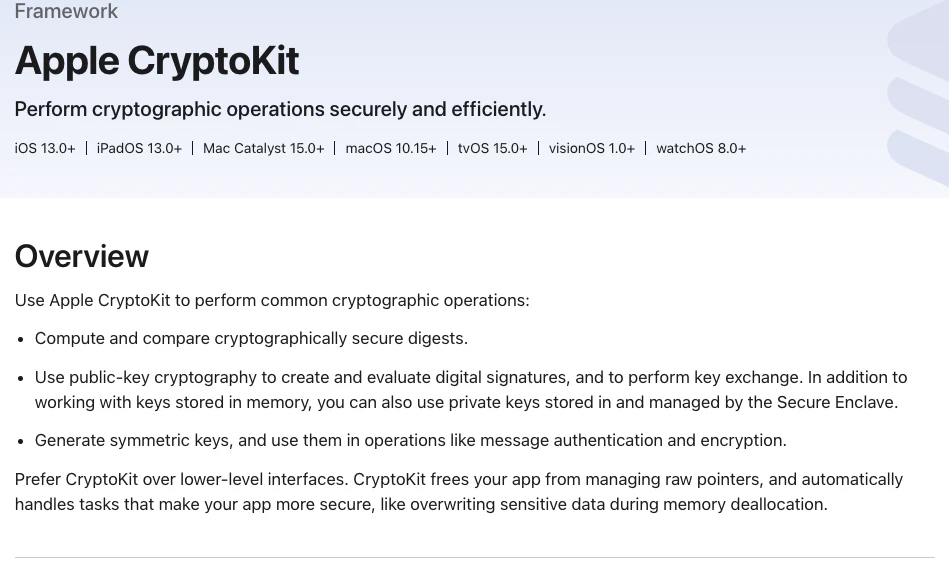The image size is (949, 579).
Task: Click the bullet about public-key cryptography
Action: [471, 390]
